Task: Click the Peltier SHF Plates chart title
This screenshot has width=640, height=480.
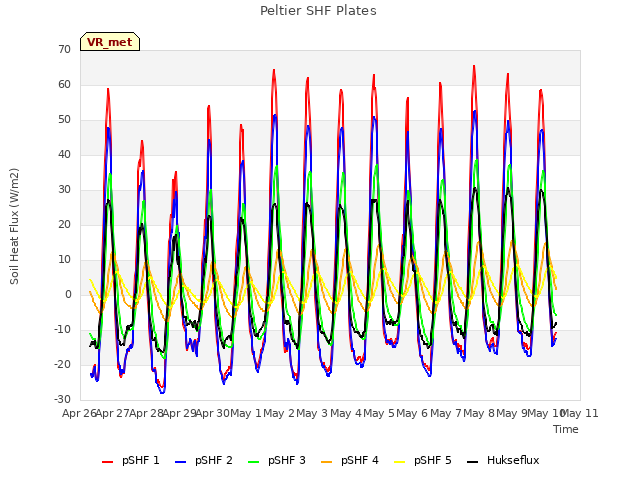Action: (x=318, y=11)
